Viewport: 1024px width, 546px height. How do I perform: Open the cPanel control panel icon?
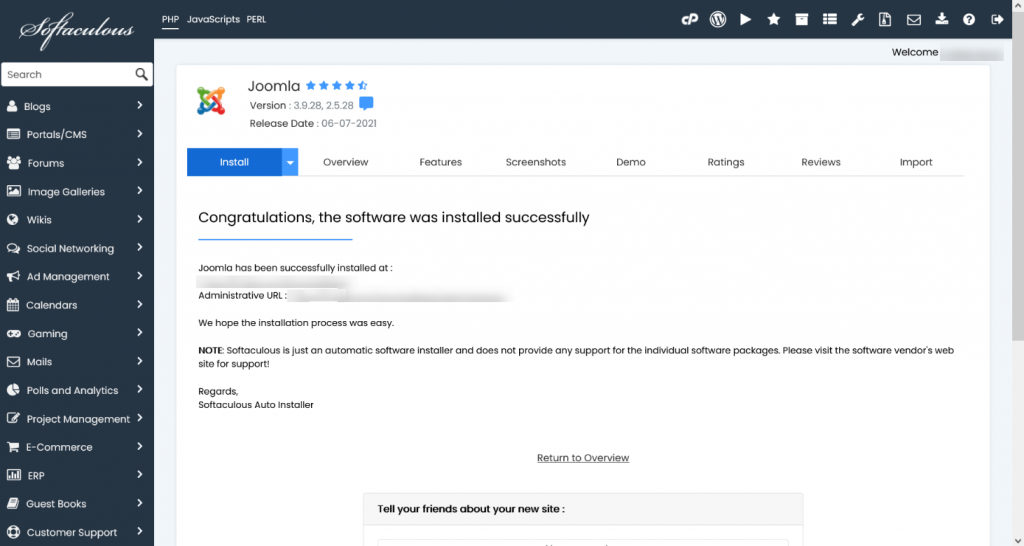coord(690,20)
